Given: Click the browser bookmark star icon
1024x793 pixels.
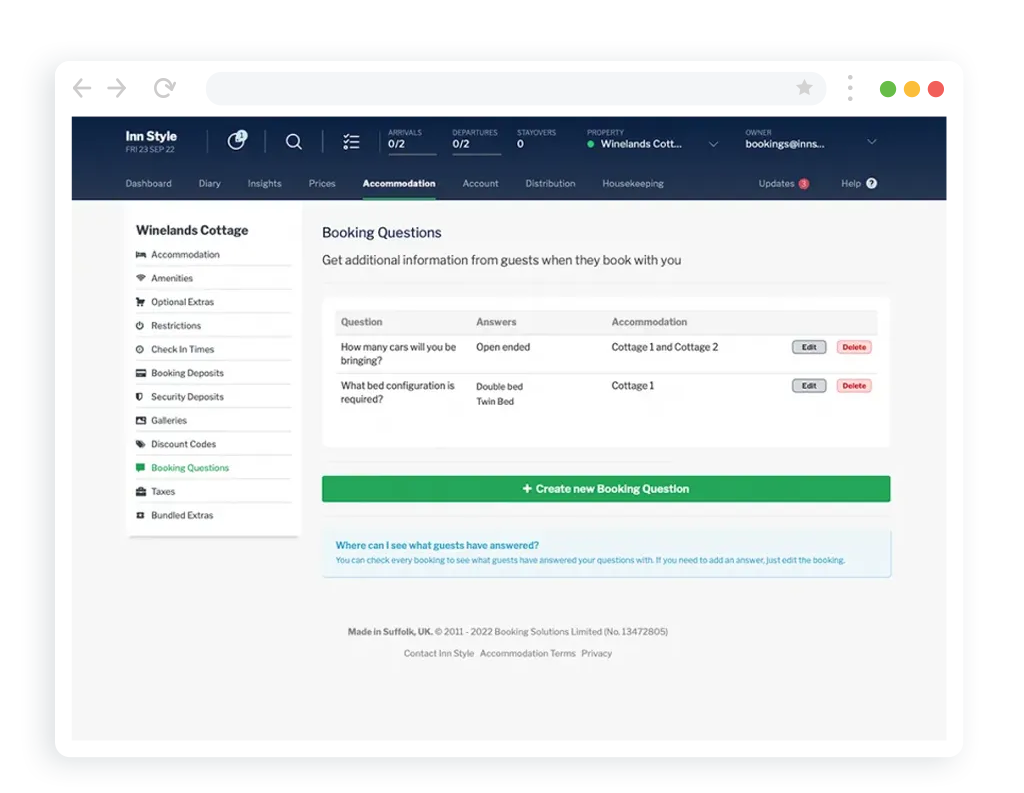Looking at the screenshot, I should (x=804, y=88).
